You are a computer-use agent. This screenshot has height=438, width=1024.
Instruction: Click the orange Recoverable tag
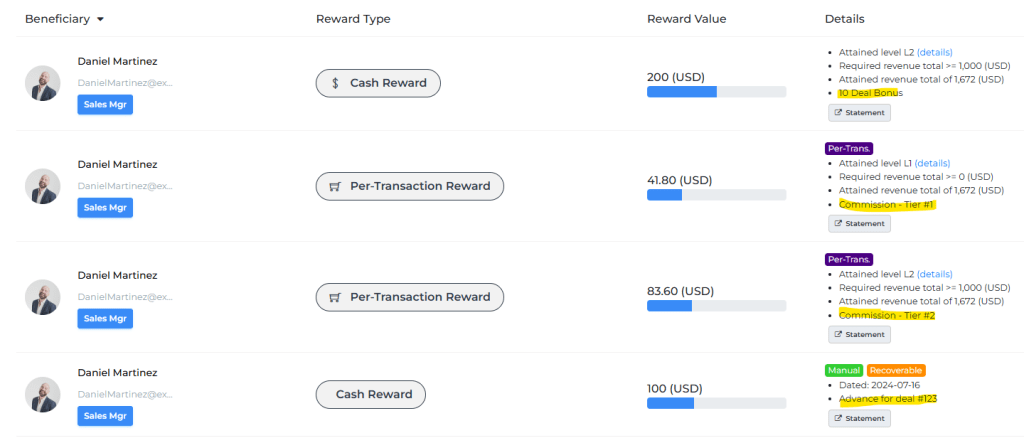(896, 370)
